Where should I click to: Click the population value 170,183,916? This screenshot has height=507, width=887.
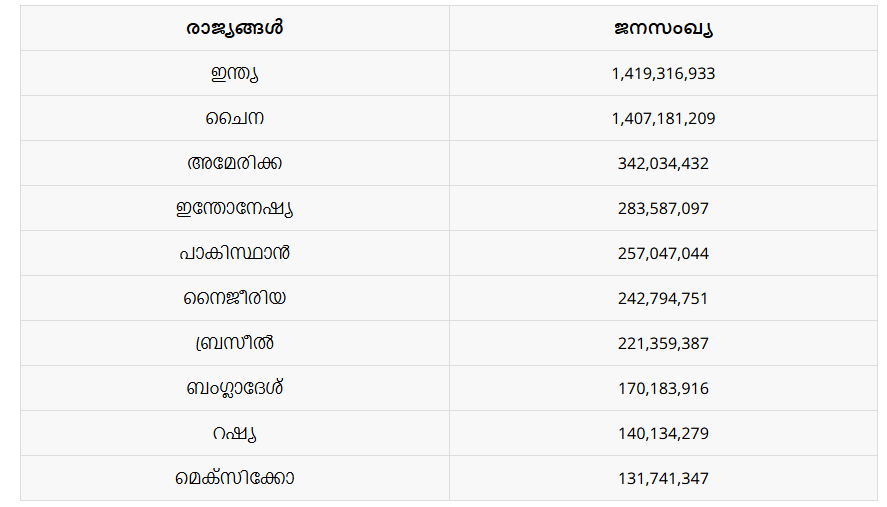point(663,388)
